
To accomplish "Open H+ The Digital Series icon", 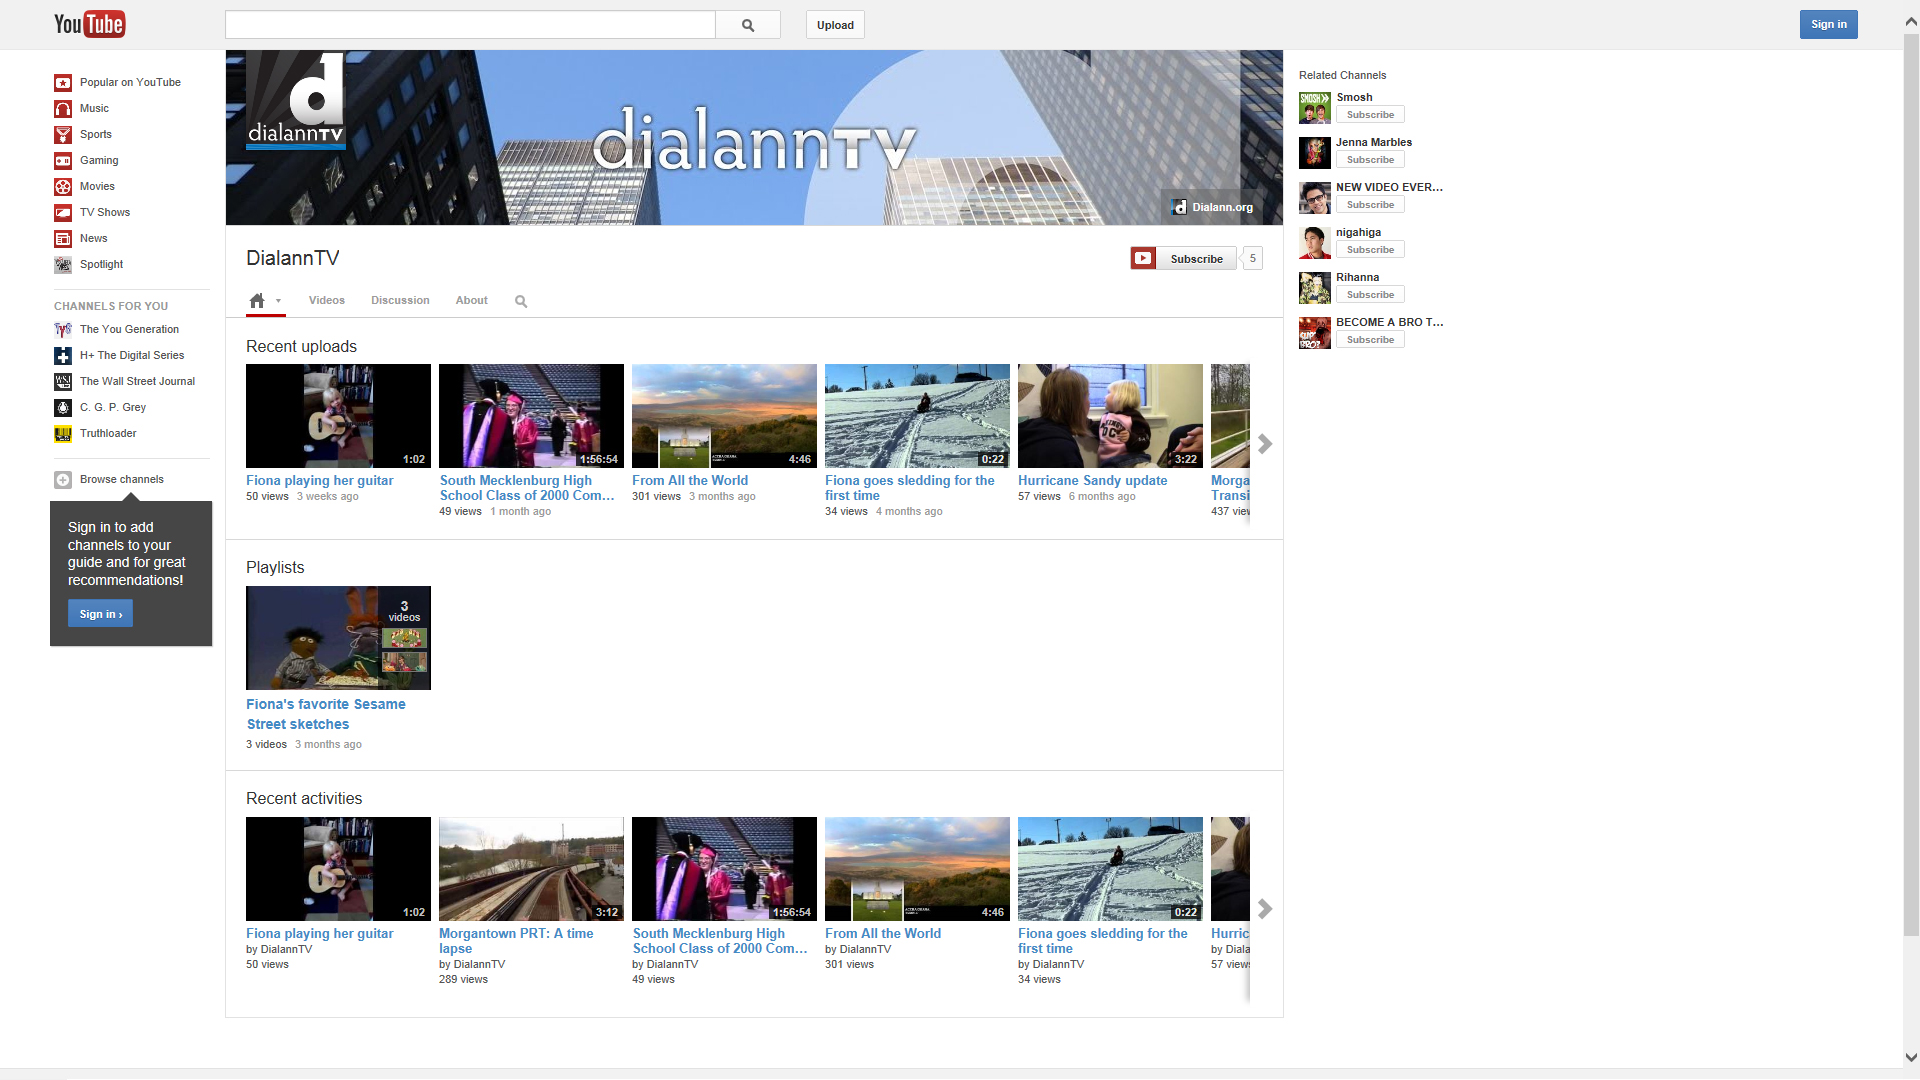I will [x=63, y=355].
